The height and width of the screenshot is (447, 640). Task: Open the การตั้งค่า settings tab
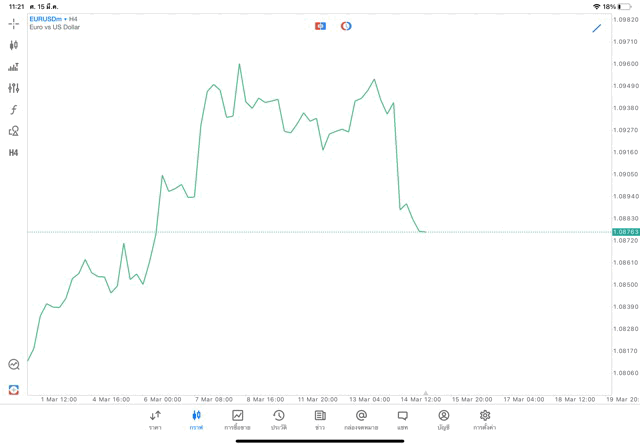485,420
